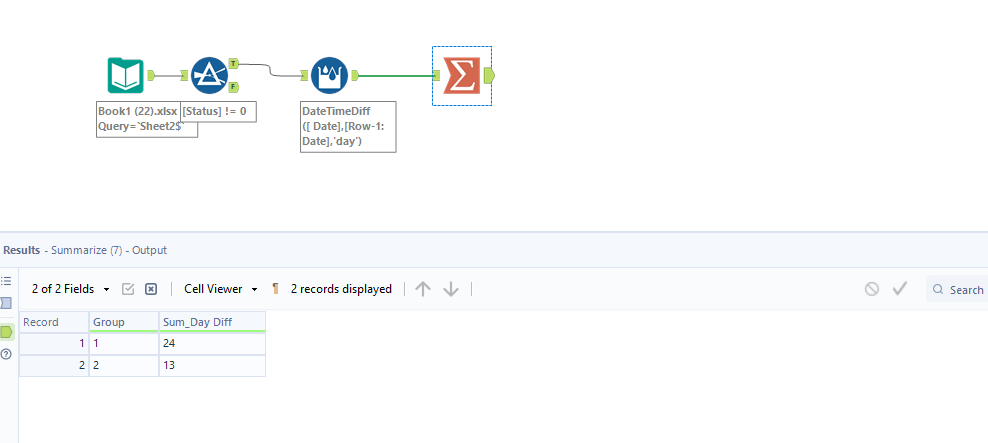Move to previous record with up arrow

tap(423, 289)
